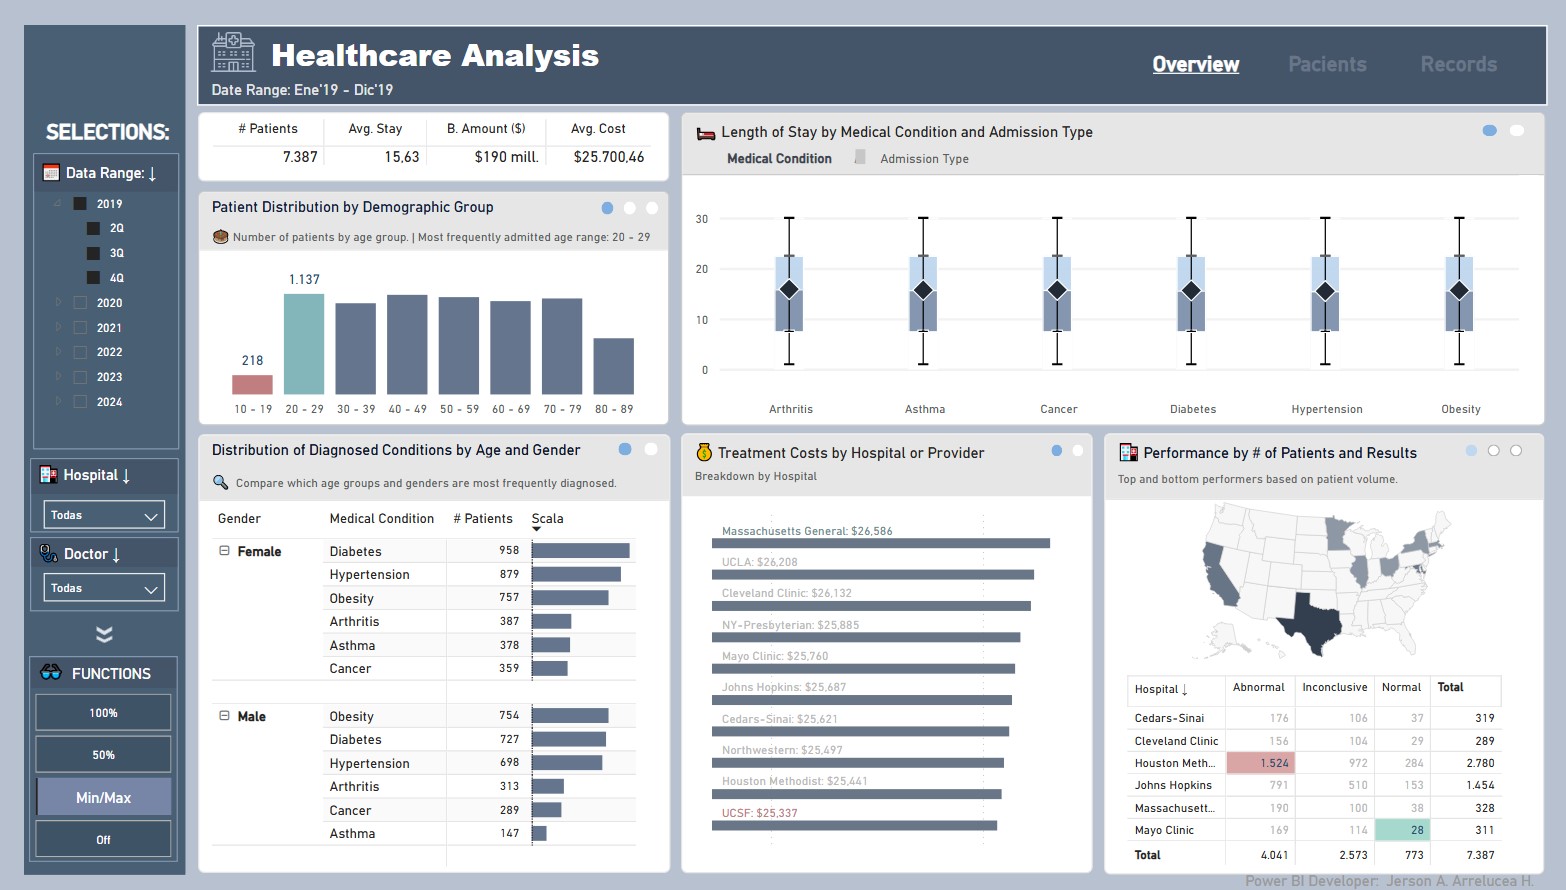Expand the 2020 year tree node
This screenshot has width=1566, height=890.
tap(58, 302)
